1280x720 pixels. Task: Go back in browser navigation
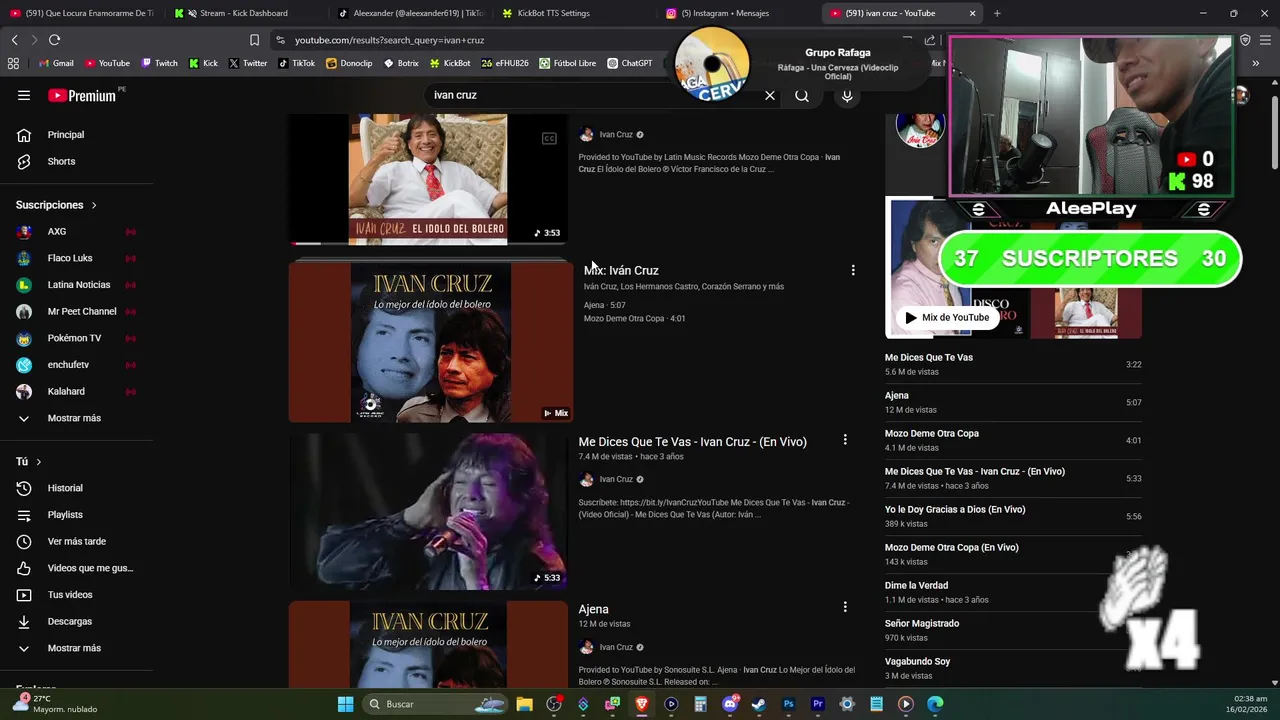14,40
